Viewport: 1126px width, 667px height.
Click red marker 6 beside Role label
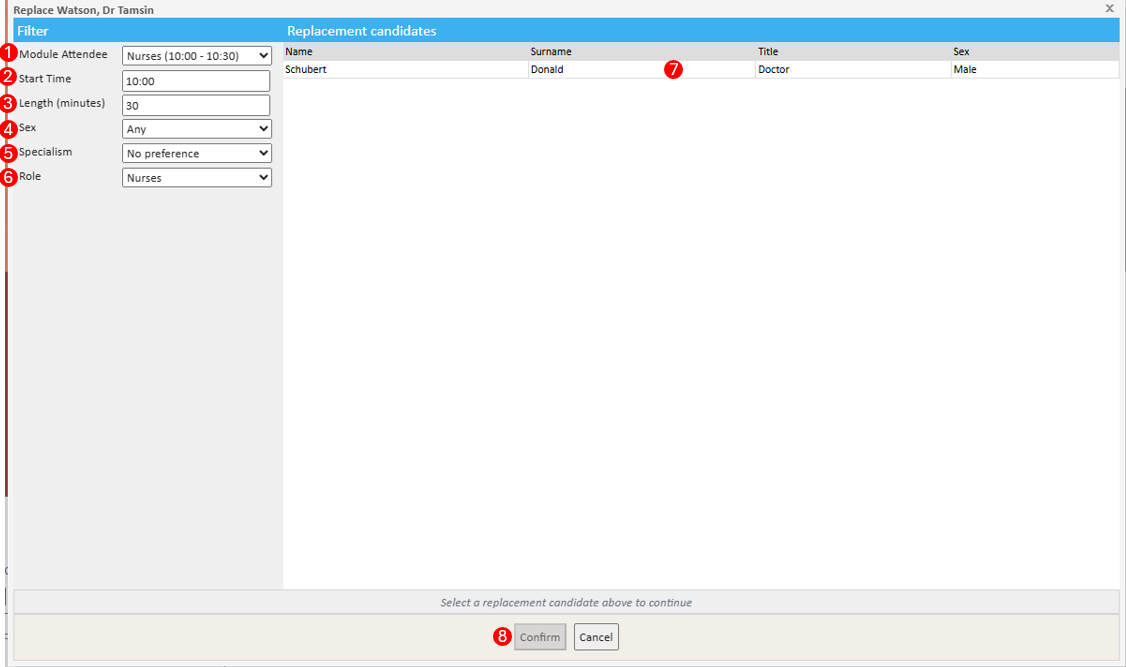[x=9, y=177]
